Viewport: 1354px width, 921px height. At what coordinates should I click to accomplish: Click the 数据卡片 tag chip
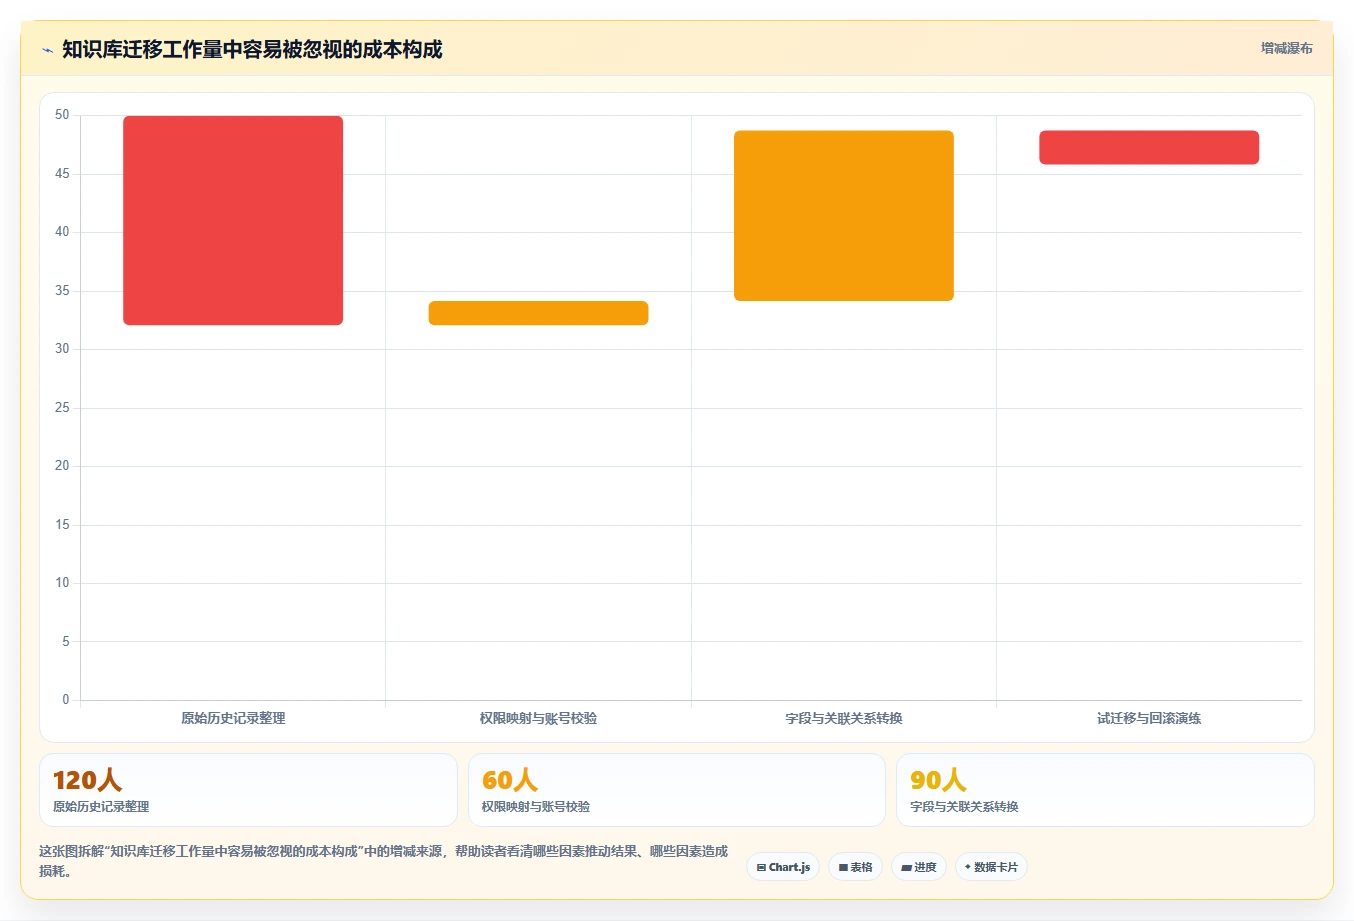pyautogui.click(x=991, y=867)
